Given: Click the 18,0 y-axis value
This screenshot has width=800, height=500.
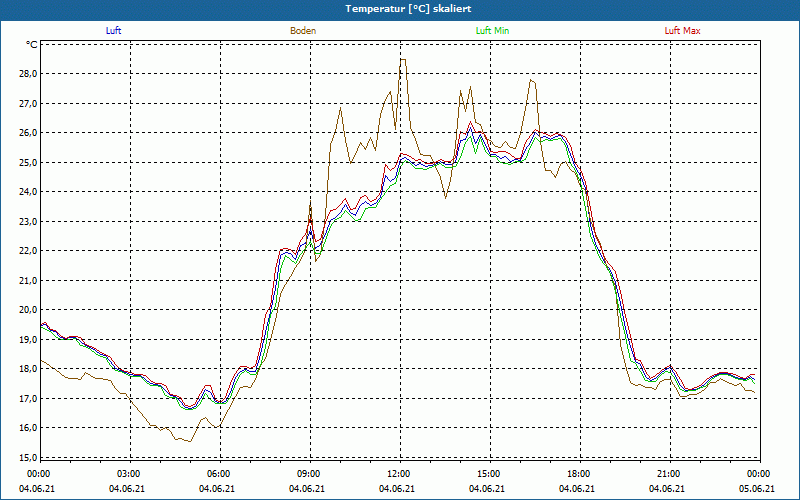Looking at the screenshot, I should [29, 369].
